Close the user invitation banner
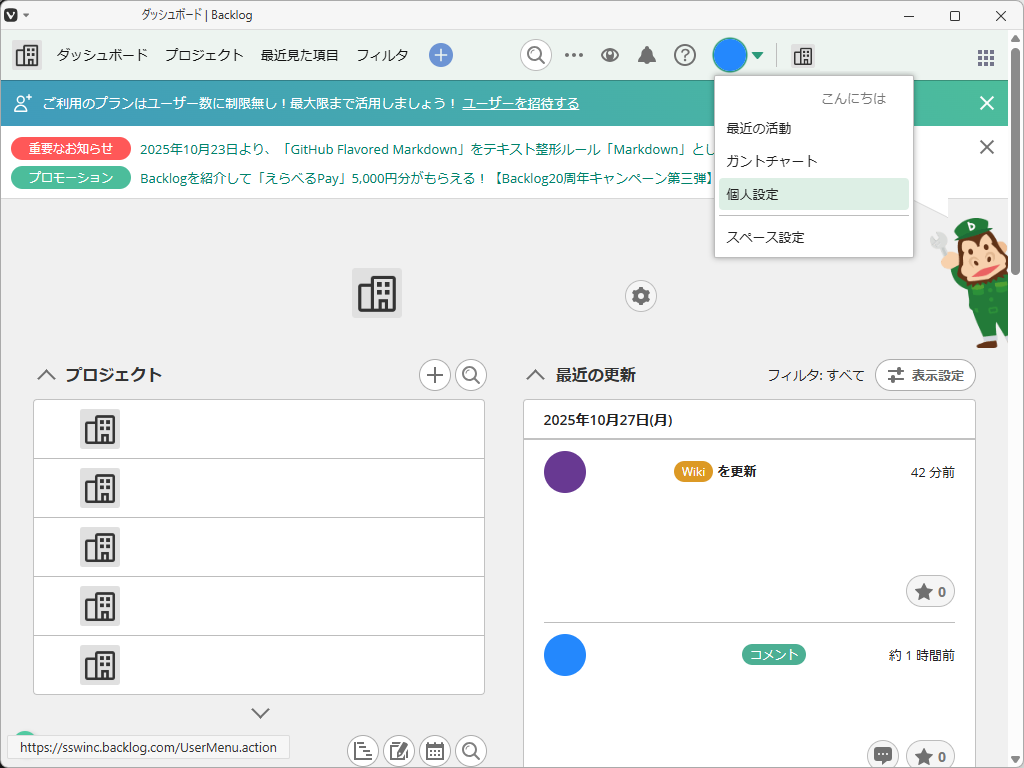Viewport: 1024px width, 768px height. tap(987, 103)
